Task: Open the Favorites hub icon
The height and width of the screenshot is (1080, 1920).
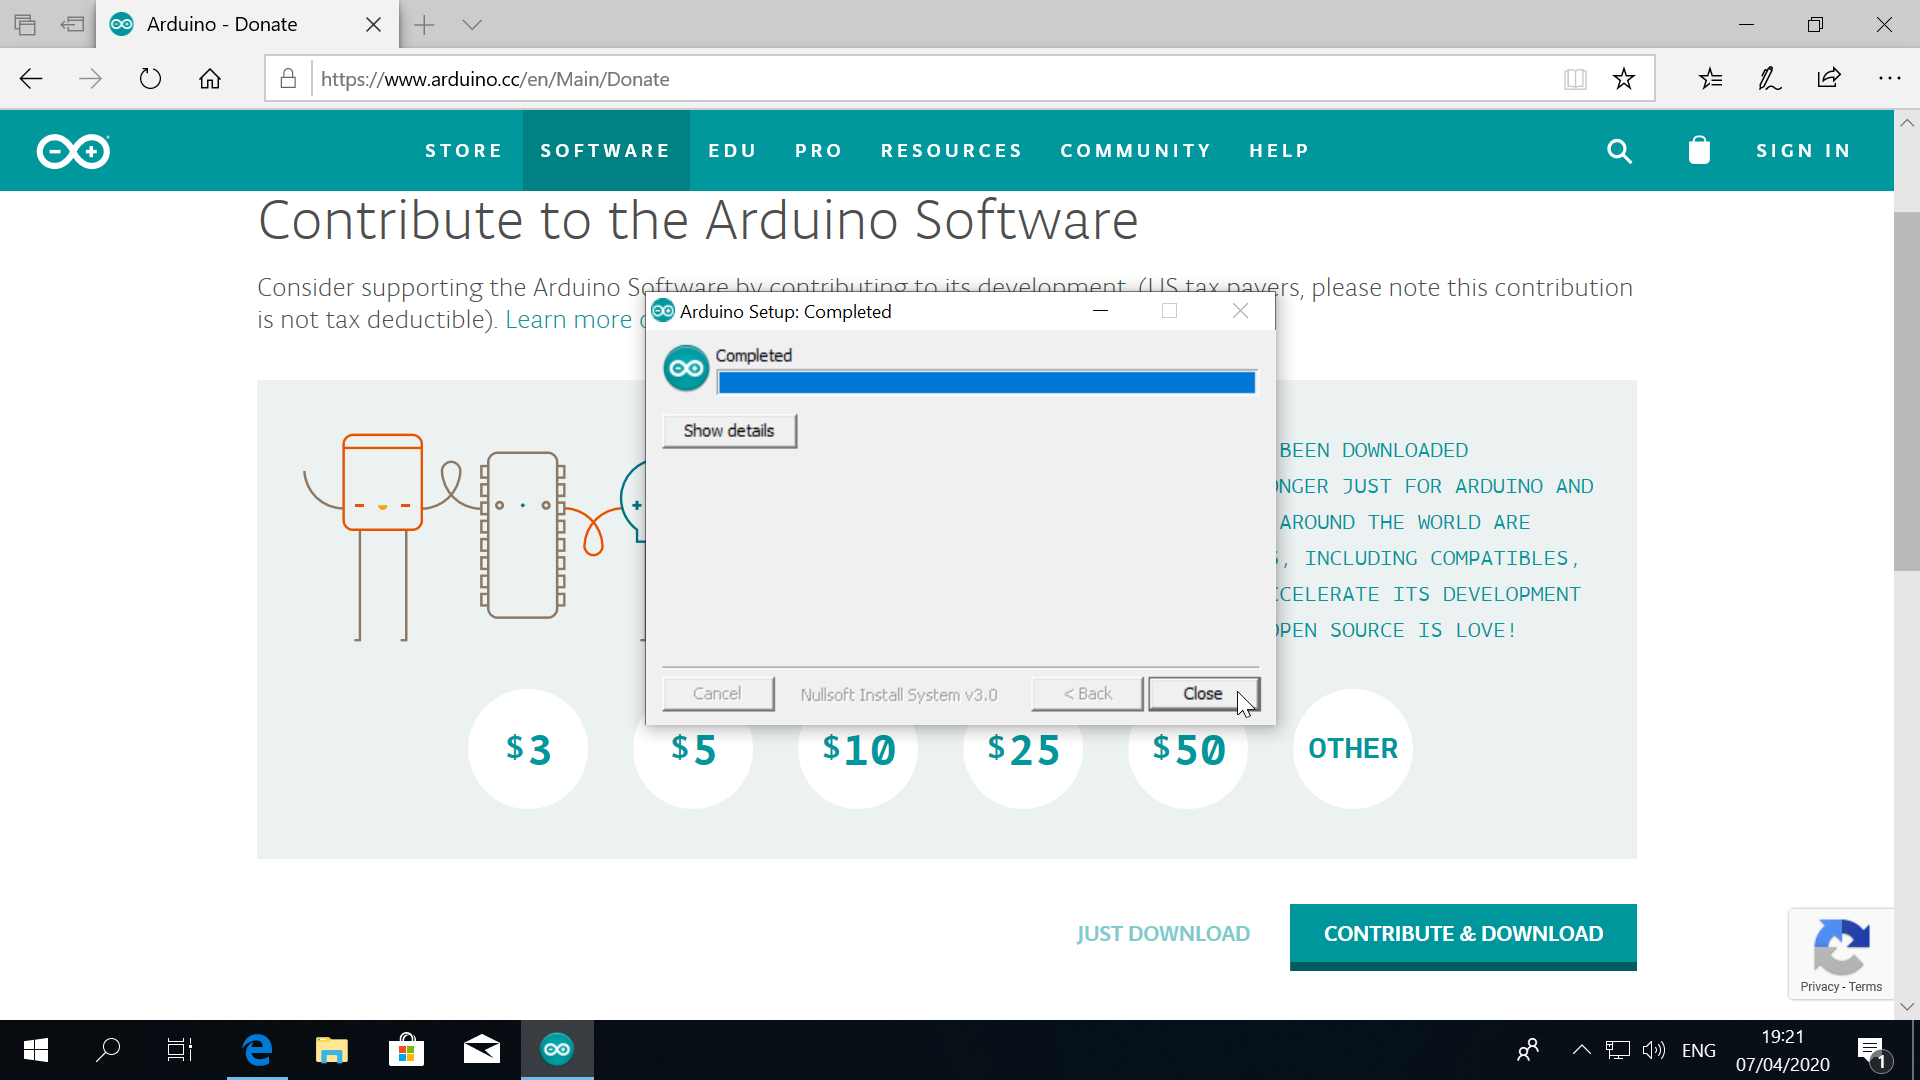Action: pos(1710,79)
